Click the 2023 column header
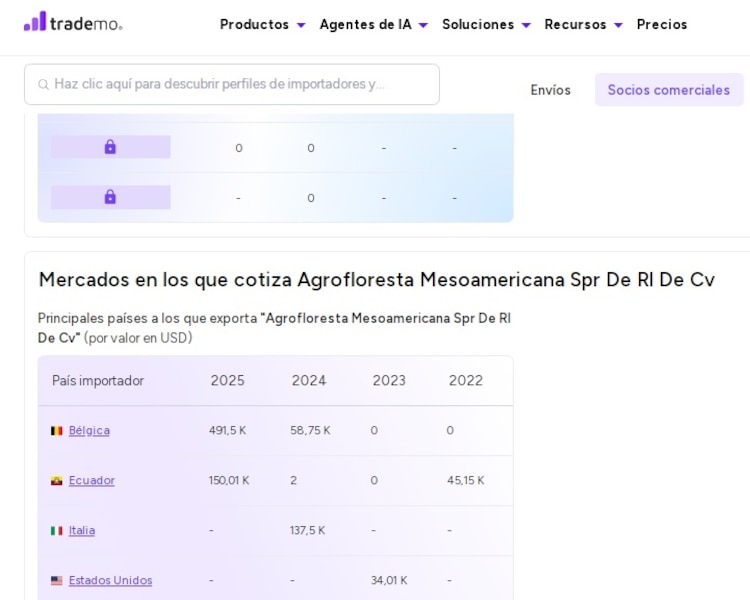 [x=389, y=381]
